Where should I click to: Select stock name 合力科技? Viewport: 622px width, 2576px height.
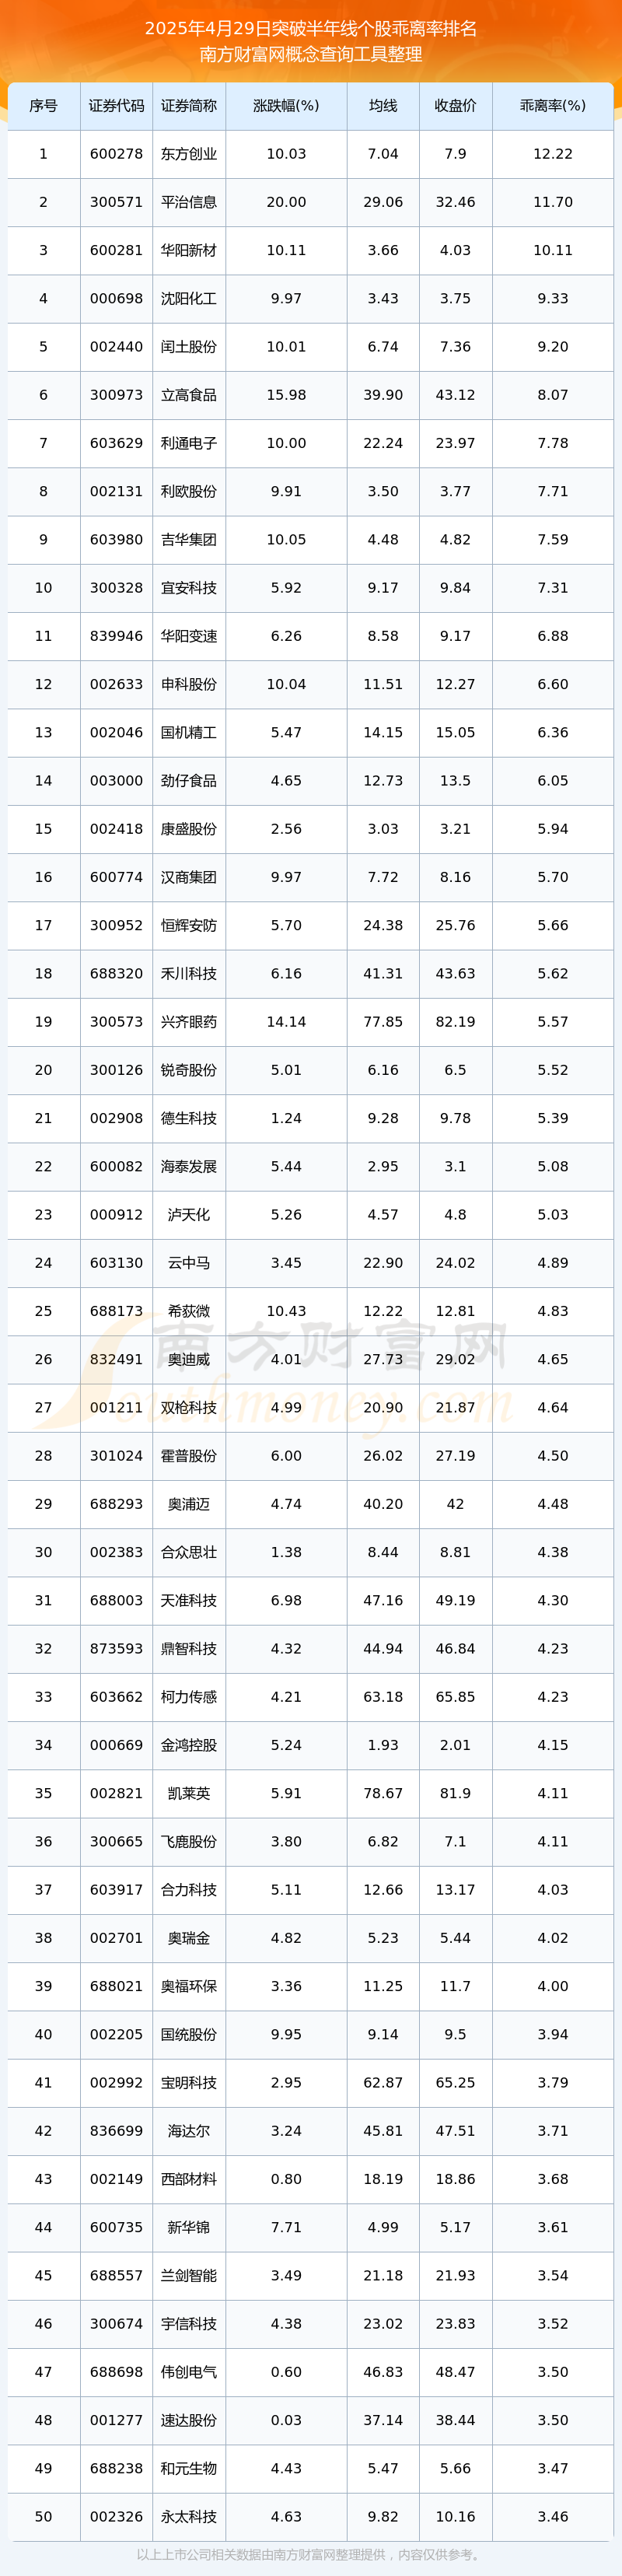(189, 1890)
